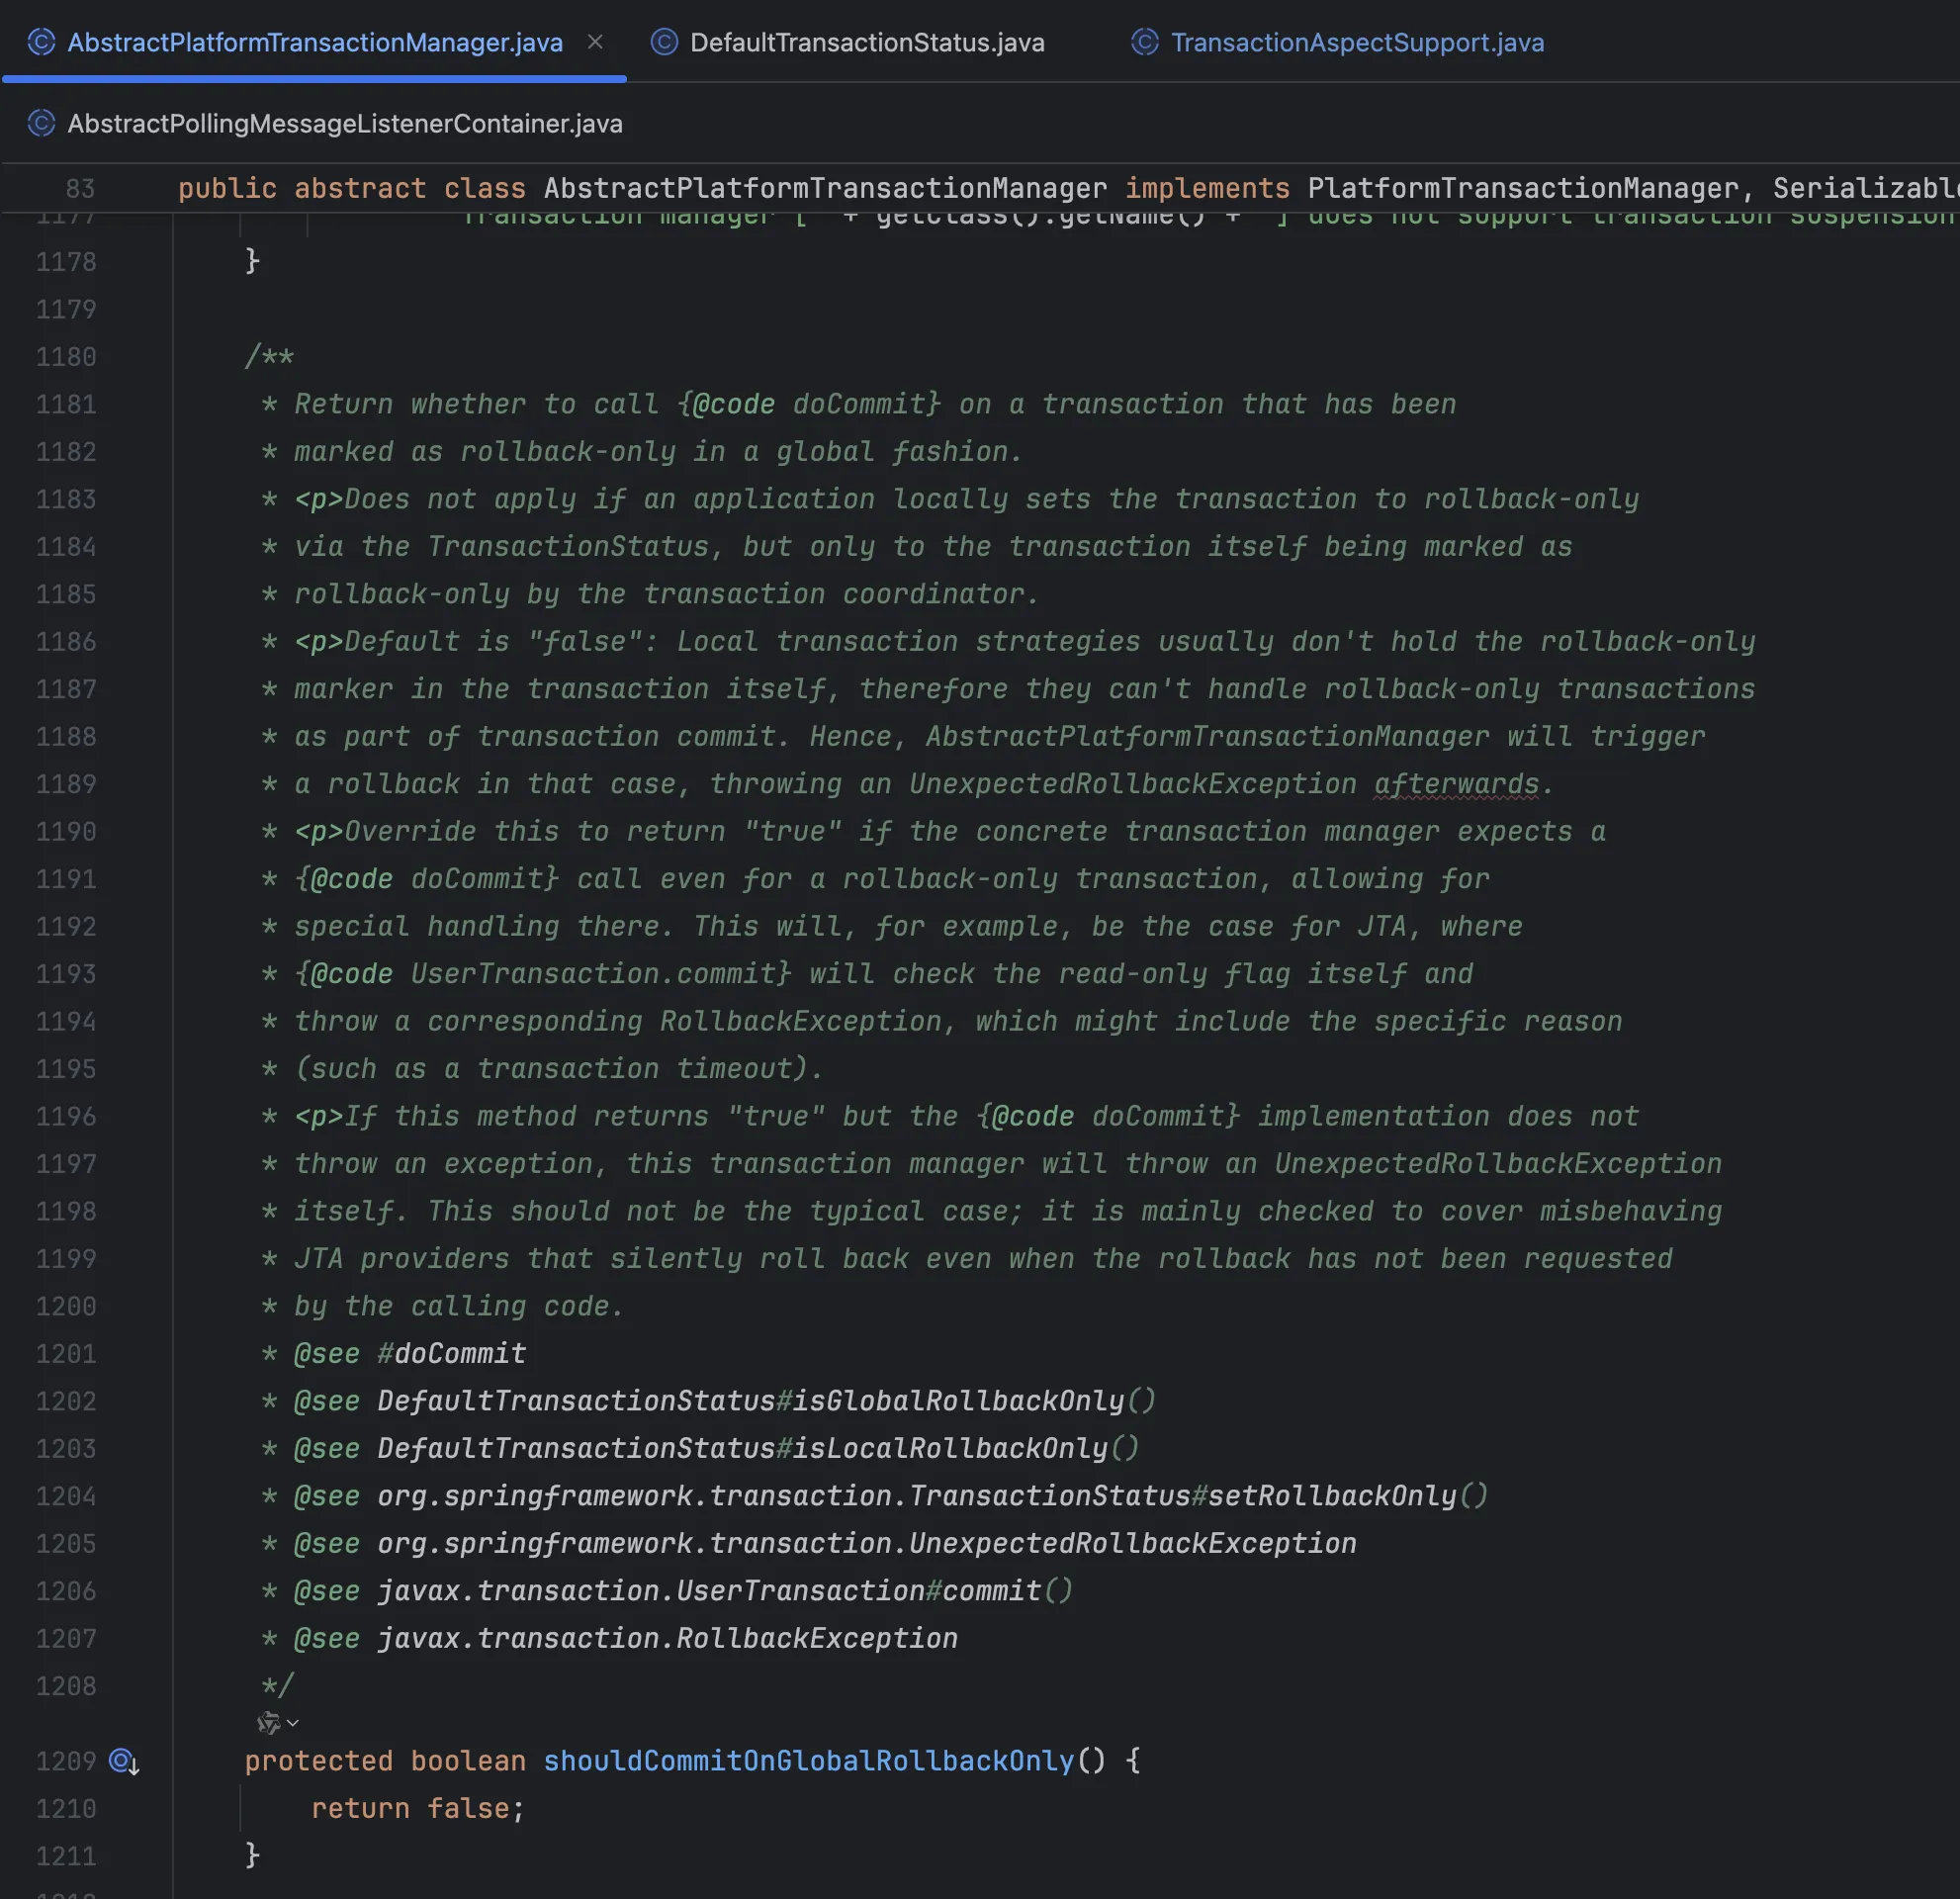Viewport: 1960px width, 1899px height.
Task: Click line number 1180 in the gutter
Action: pos(66,357)
